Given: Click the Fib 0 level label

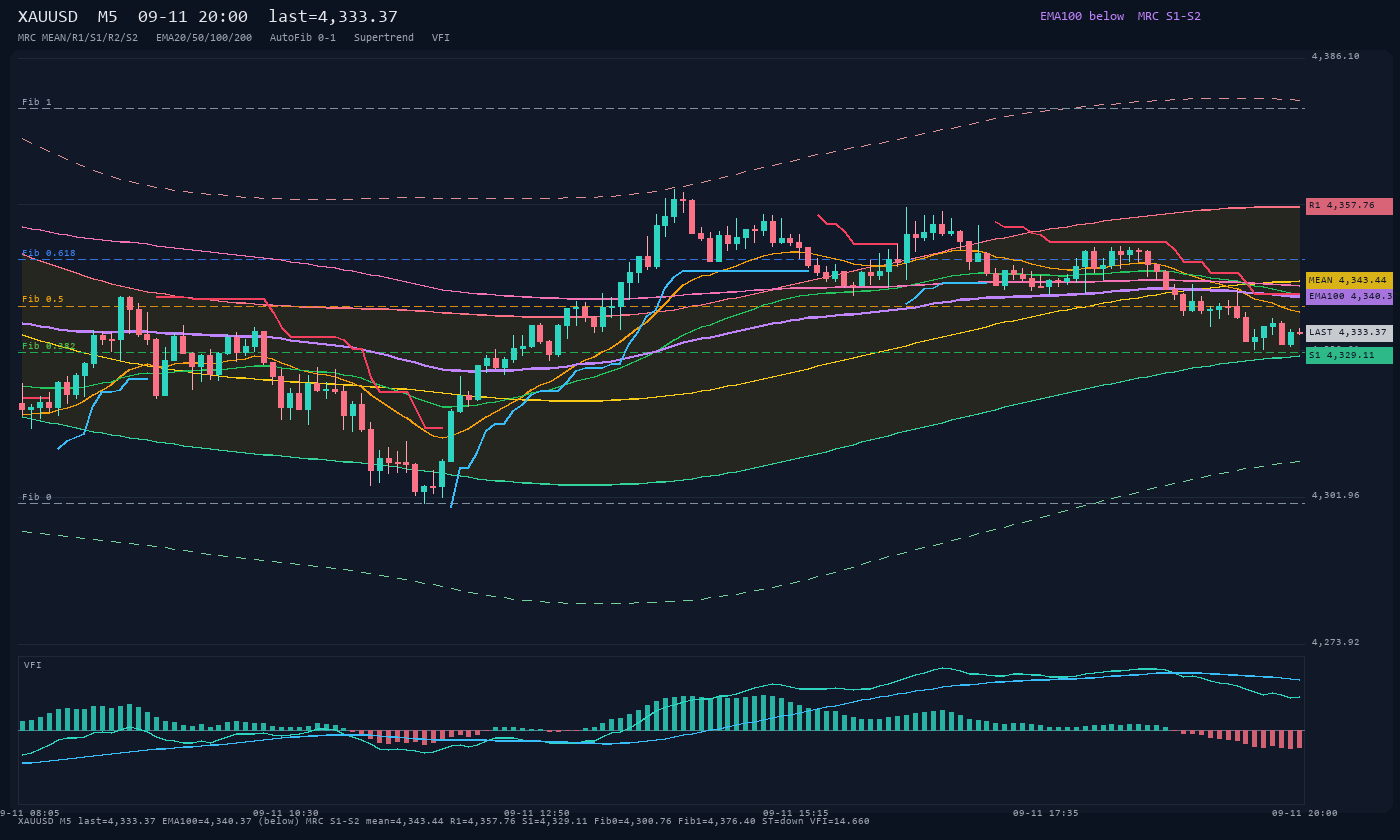Looking at the screenshot, I should (37, 497).
